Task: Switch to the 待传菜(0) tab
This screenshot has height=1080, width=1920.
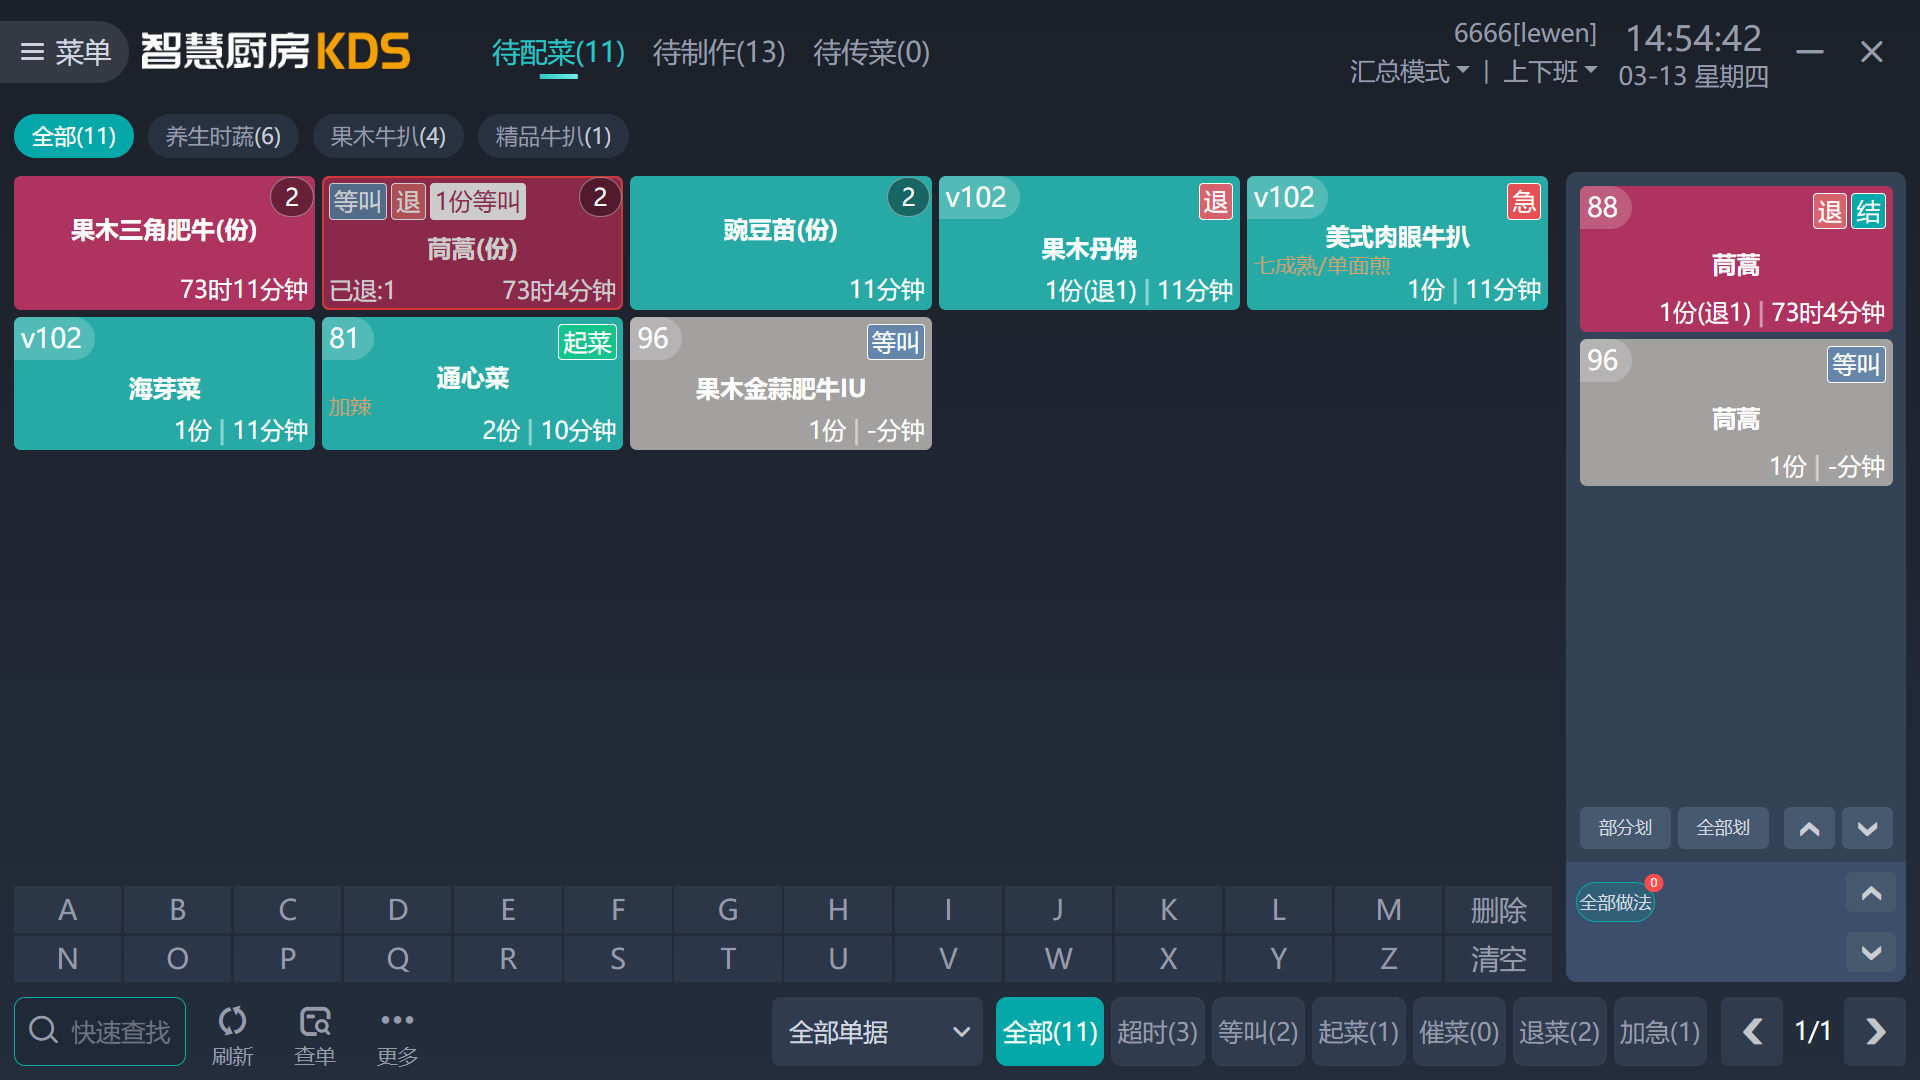Action: pyautogui.click(x=869, y=52)
